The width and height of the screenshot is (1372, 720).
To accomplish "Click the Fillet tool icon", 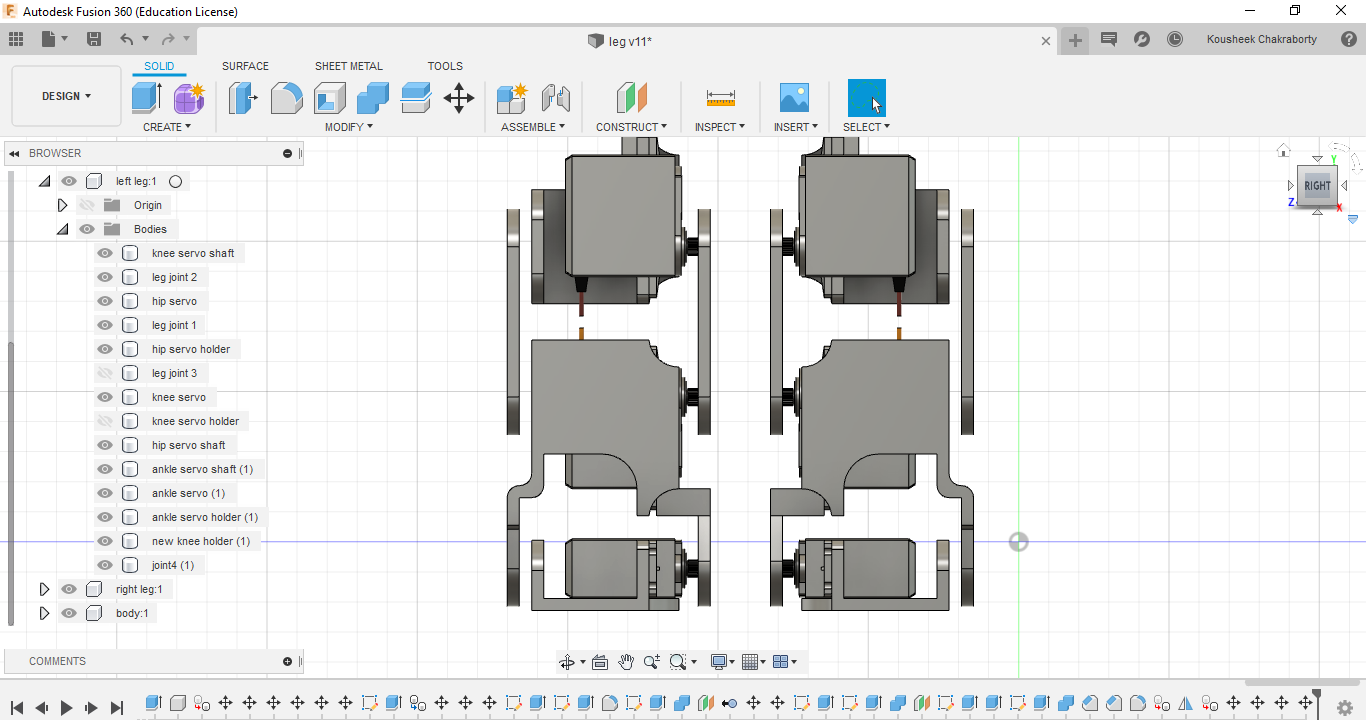I will pos(286,98).
